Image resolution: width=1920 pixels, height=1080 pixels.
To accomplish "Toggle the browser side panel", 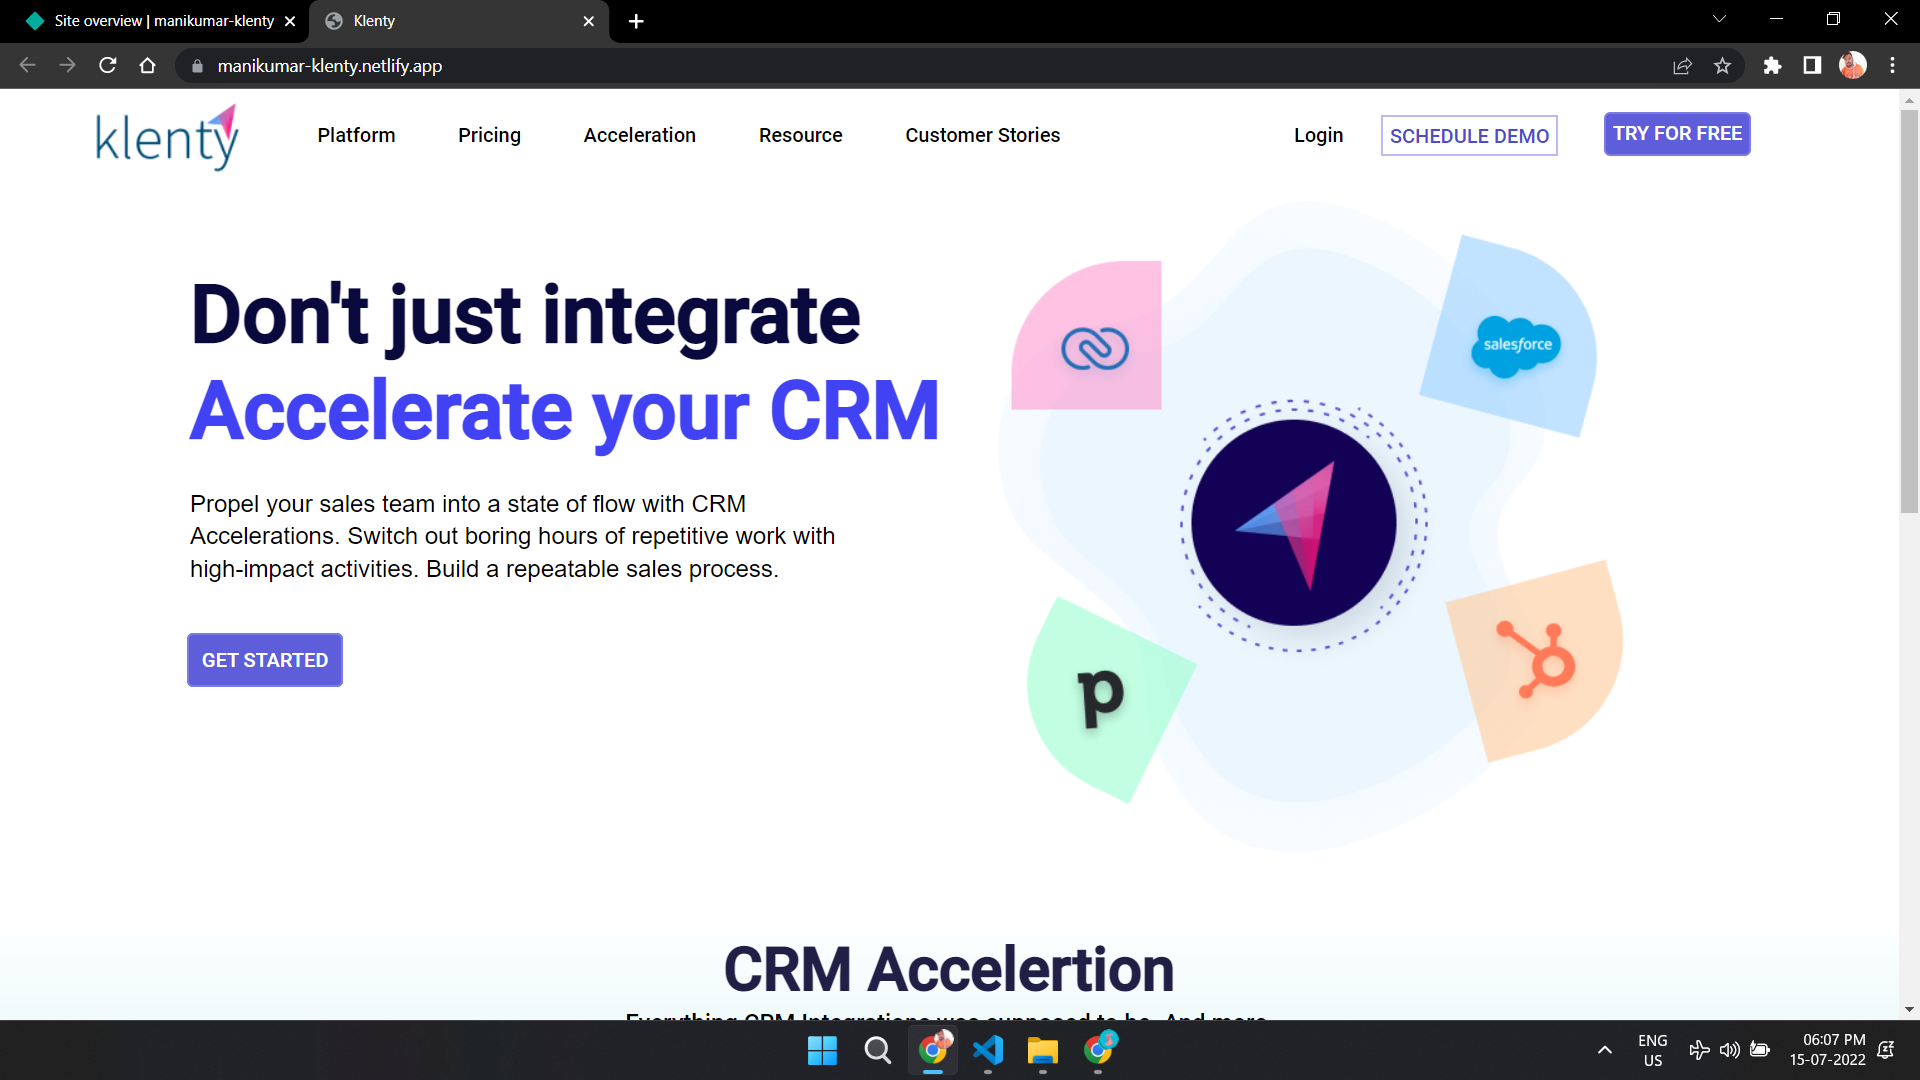I will 1812,66.
